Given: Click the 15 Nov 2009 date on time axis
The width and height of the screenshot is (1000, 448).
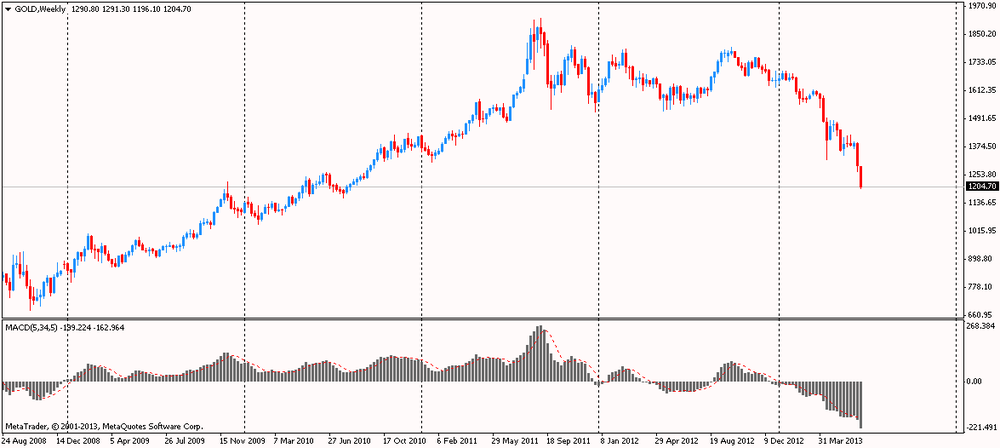Looking at the screenshot, I should (243, 440).
